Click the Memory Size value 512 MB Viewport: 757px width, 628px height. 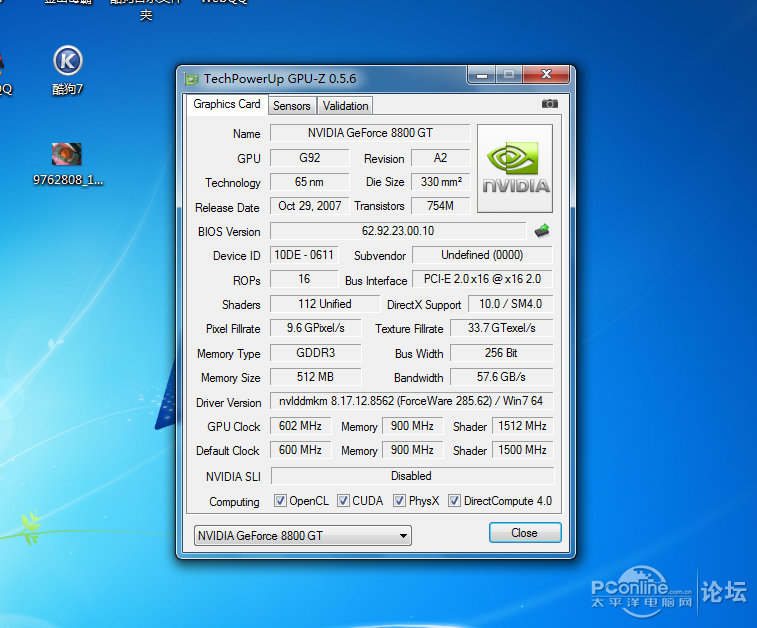click(315, 377)
